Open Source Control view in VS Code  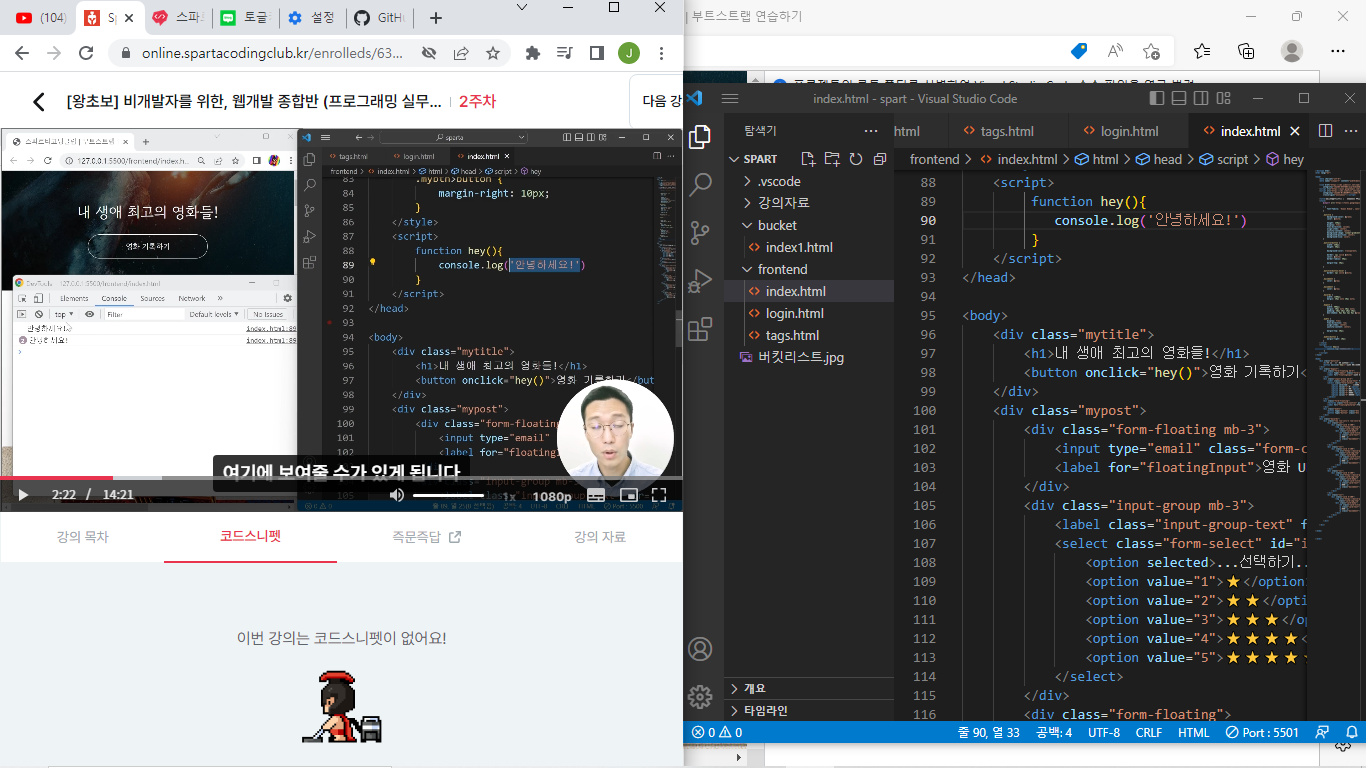[x=701, y=232]
